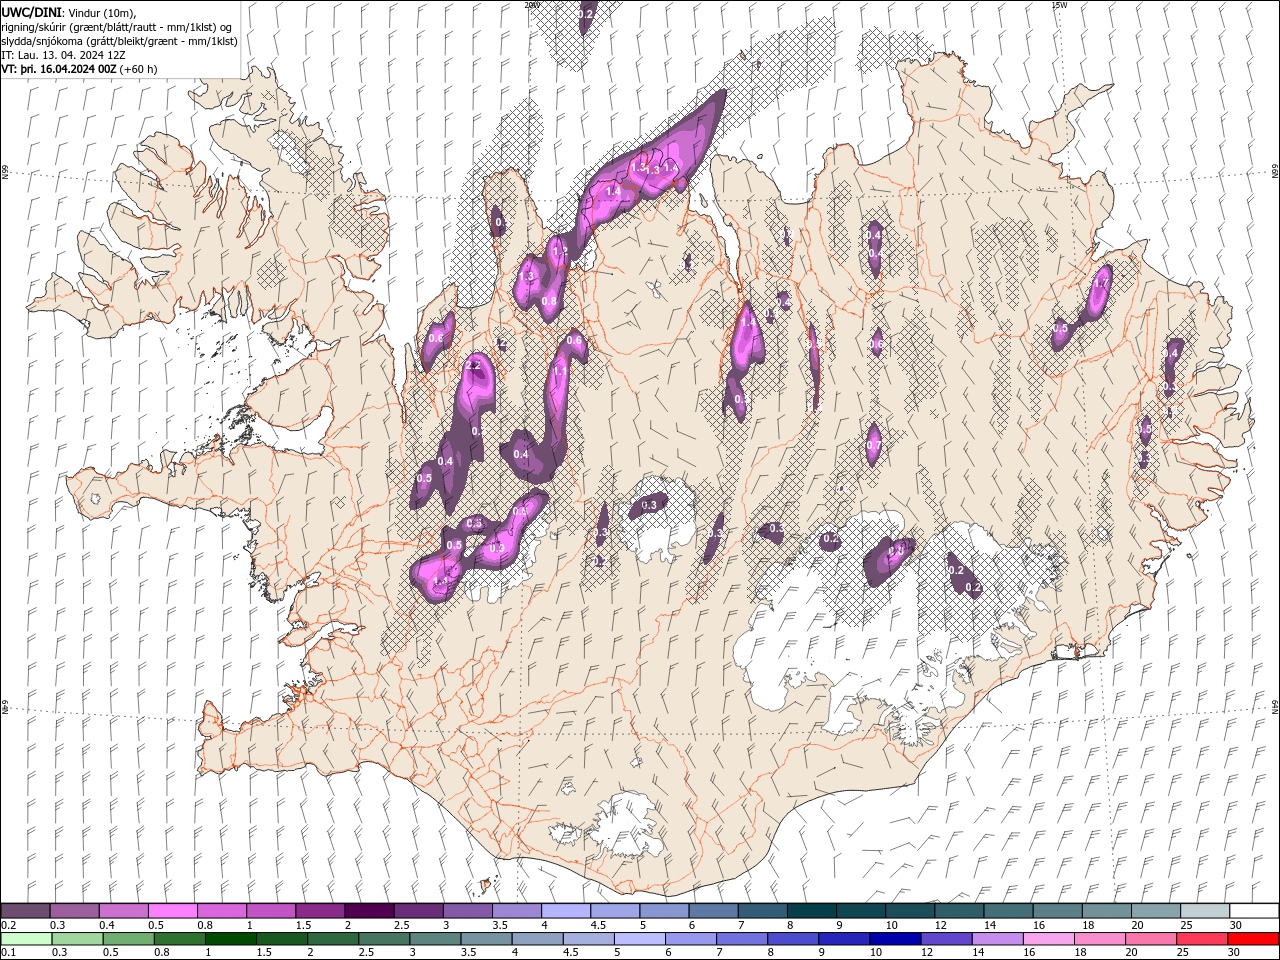Click the 2.2 snowfall value on the map
The height and width of the screenshot is (960, 1280).
click(474, 366)
